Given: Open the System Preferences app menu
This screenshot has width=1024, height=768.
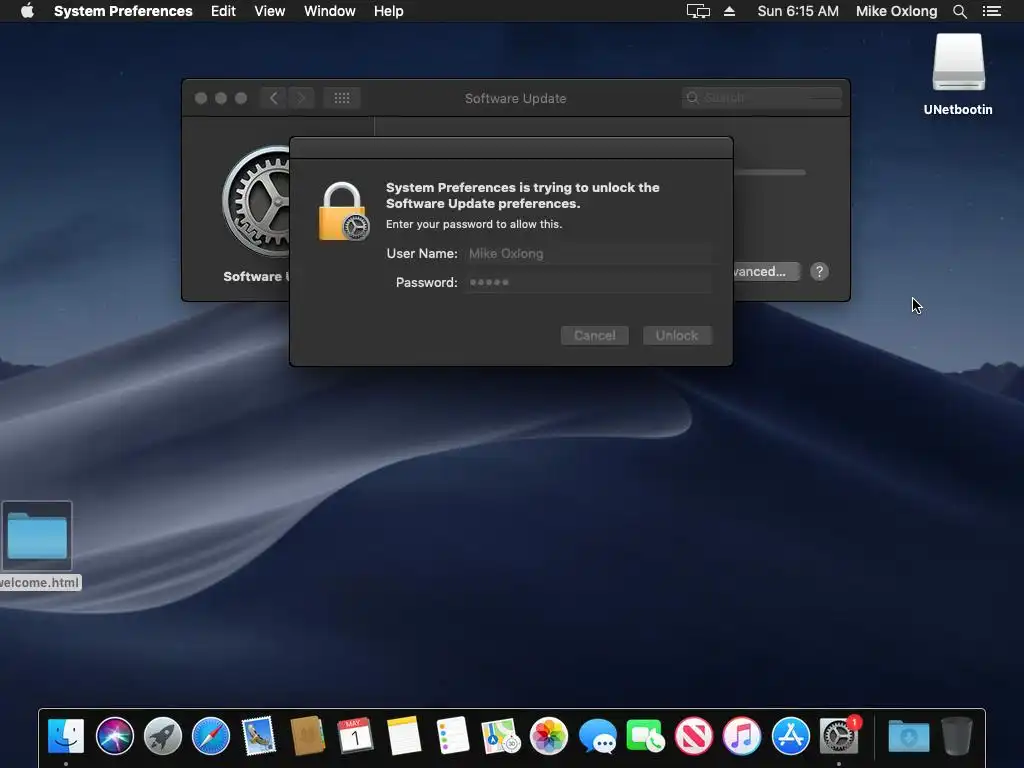Looking at the screenshot, I should tap(123, 11).
